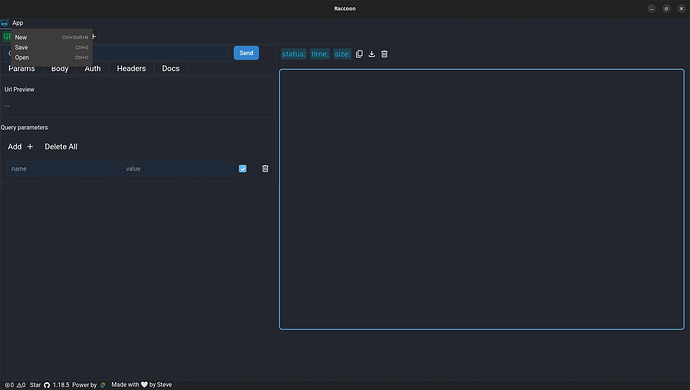This screenshot has height=390, width=690.
Task: Switch to the Docs tab
Action: (x=171, y=69)
